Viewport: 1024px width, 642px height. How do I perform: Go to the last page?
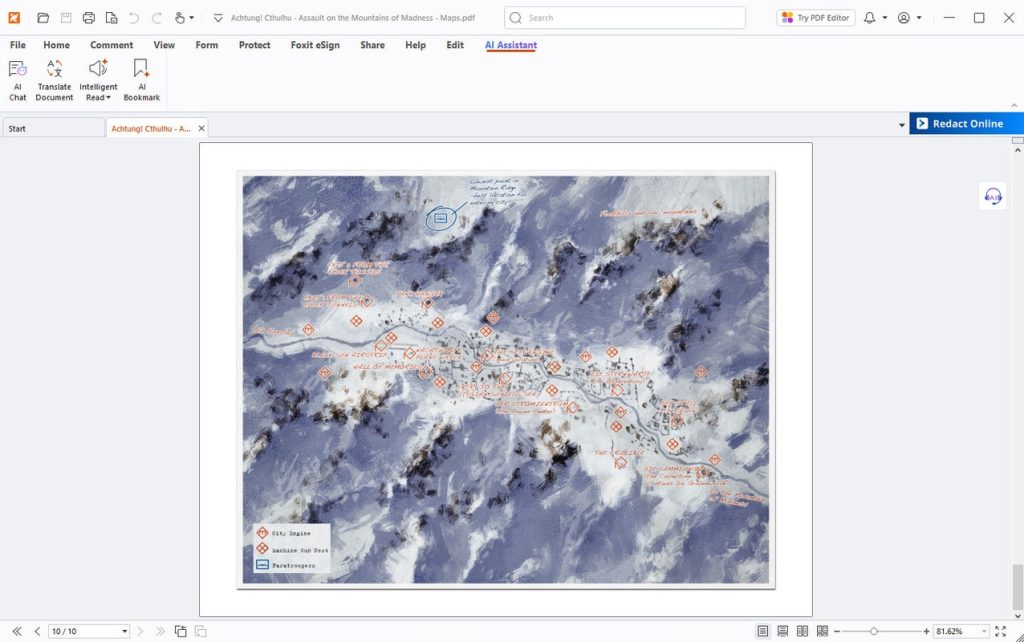(x=160, y=631)
